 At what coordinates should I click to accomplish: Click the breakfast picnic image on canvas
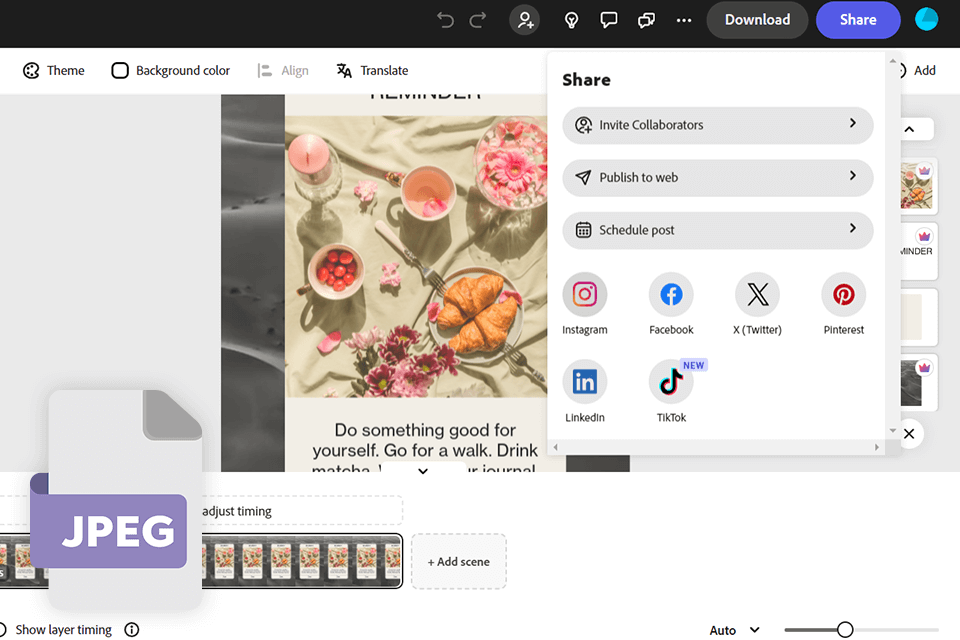(416, 256)
